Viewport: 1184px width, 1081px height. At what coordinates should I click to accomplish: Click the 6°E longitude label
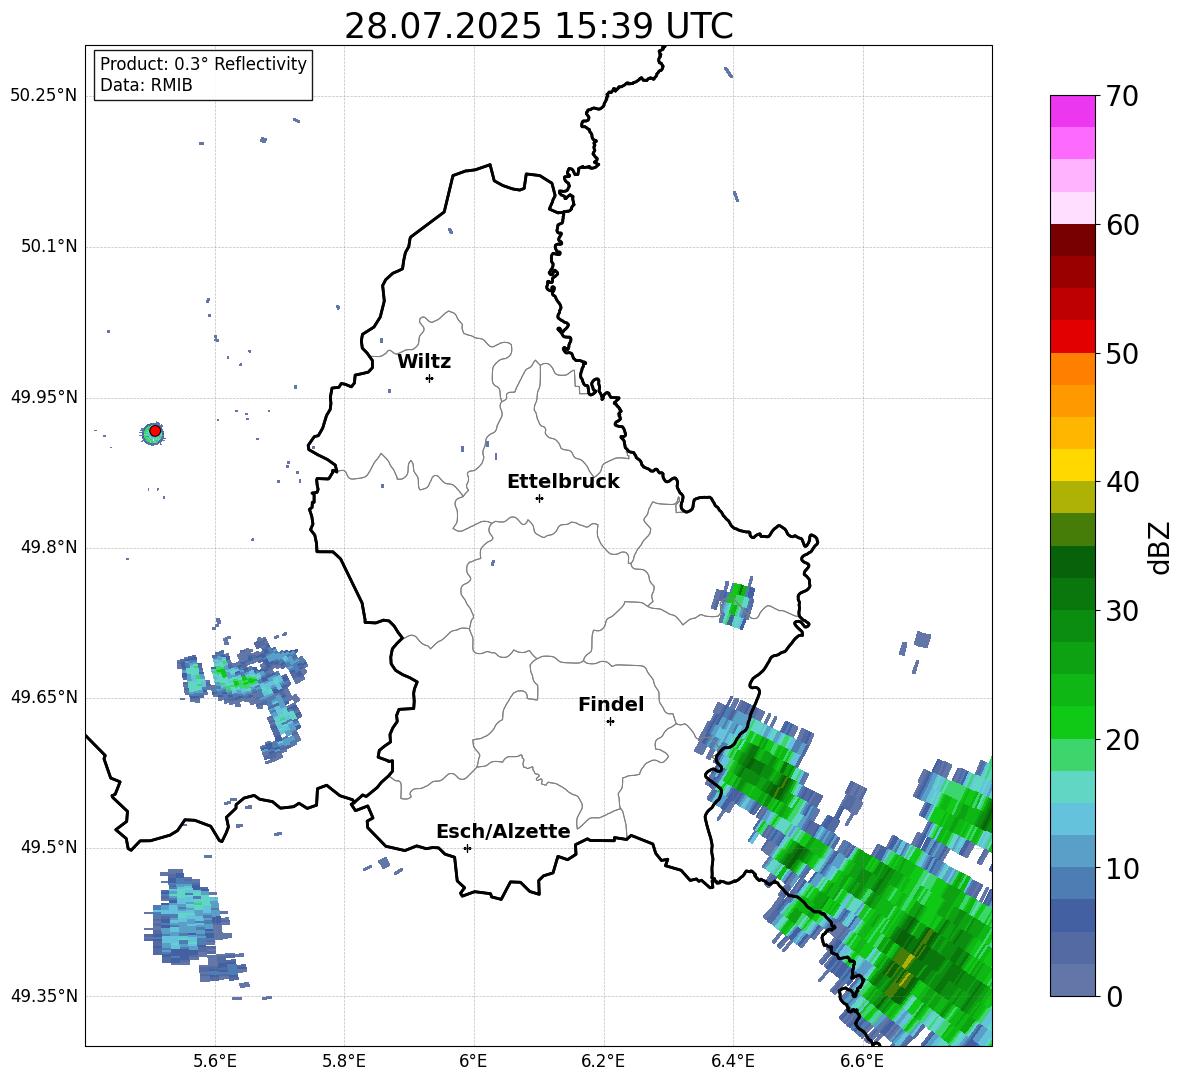coord(473,1061)
